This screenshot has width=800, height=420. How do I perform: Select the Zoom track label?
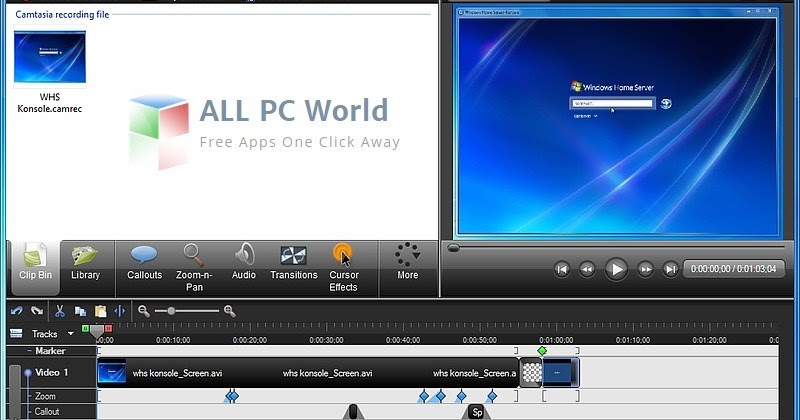pyautogui.click(x=45, y=396)
